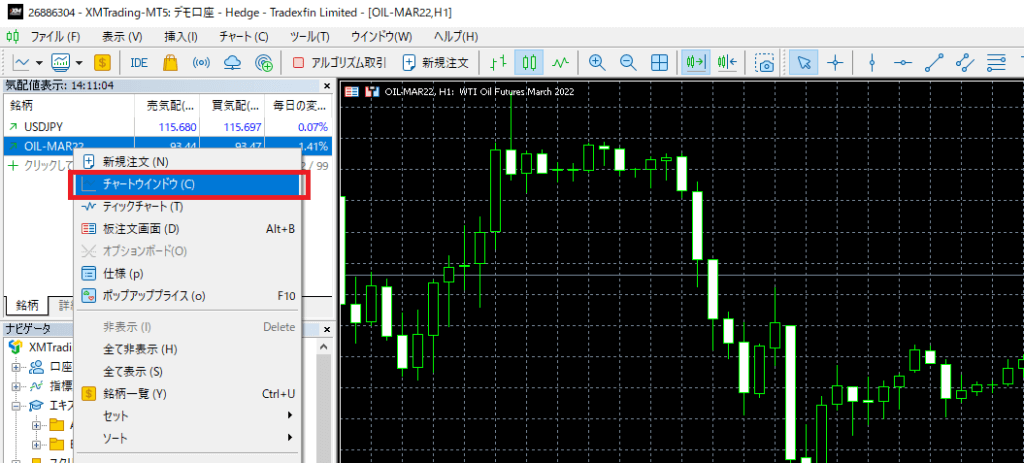Click the zoom in magnifier icon
This screenshot has height=463, width=1024.
tap(596, 63)
